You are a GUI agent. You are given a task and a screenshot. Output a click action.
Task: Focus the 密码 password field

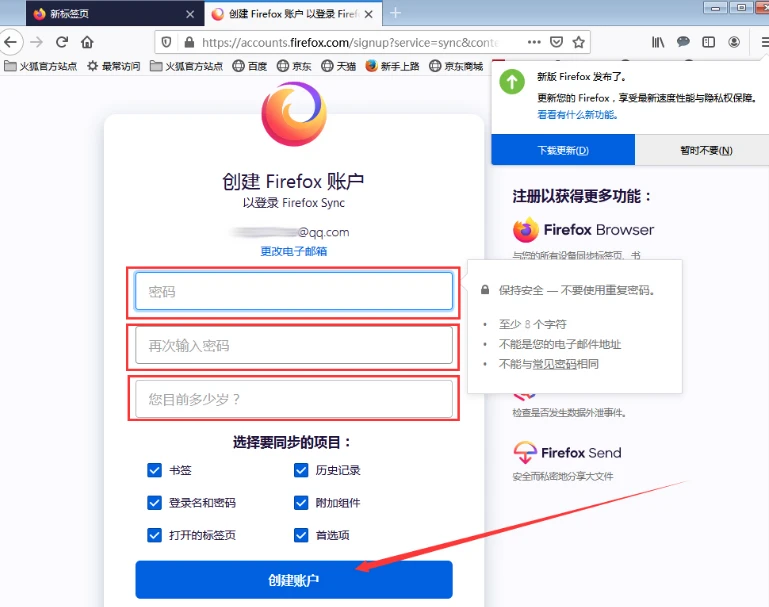[294, 291]
